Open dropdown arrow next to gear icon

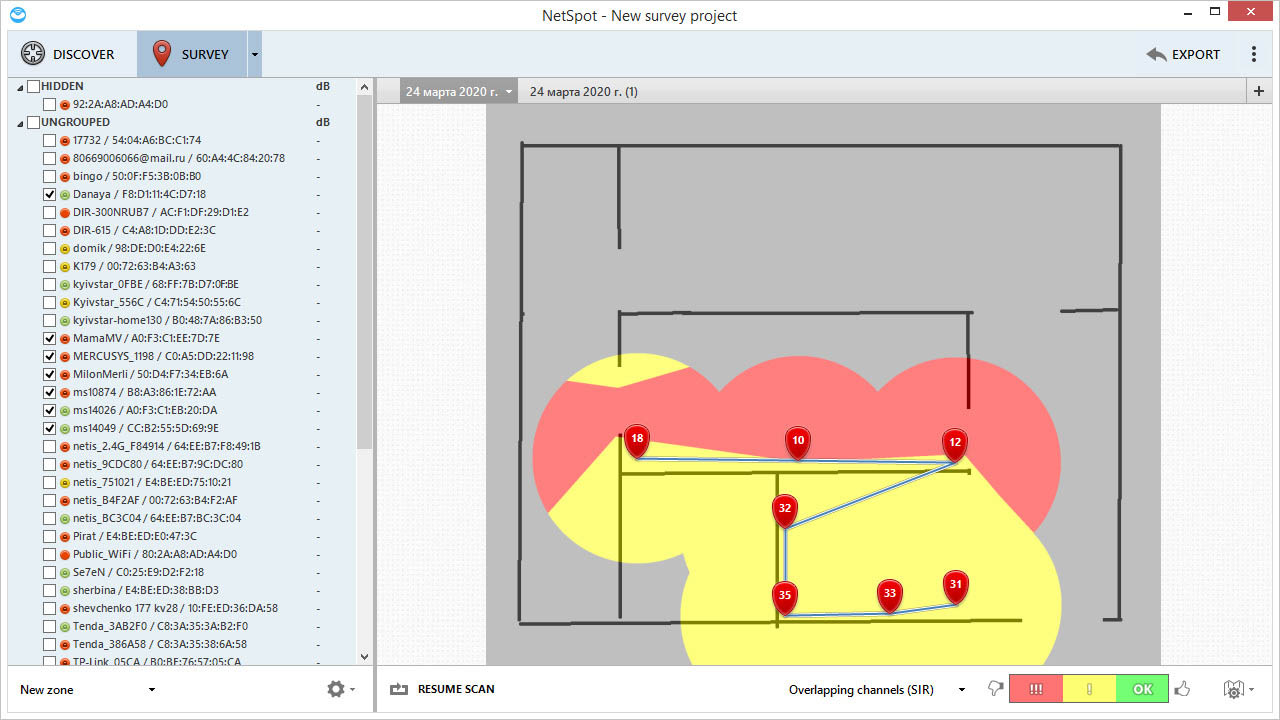click(x=352, y=690)
